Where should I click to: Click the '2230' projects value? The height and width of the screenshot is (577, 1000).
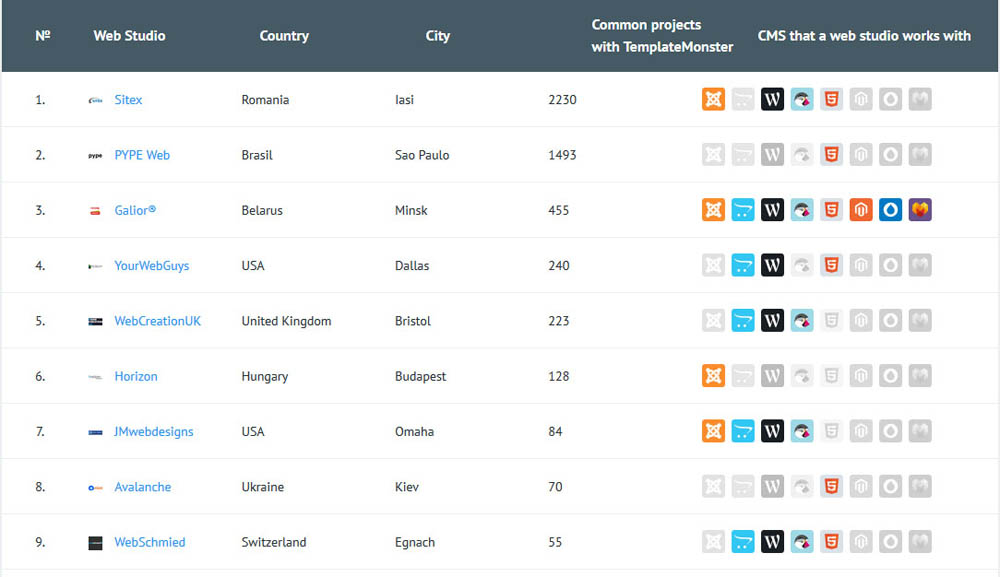point(562,99)
